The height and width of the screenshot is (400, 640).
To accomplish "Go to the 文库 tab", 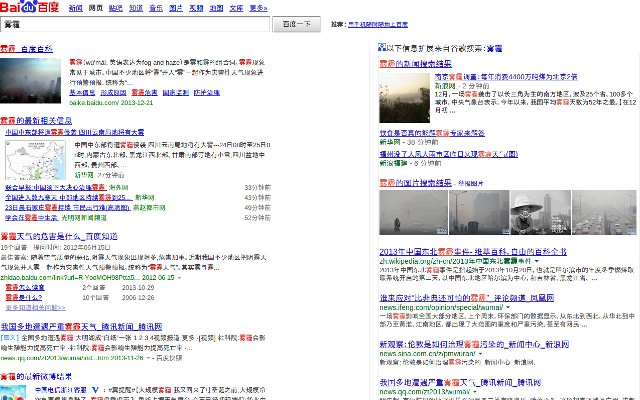I will pos(236,8).
